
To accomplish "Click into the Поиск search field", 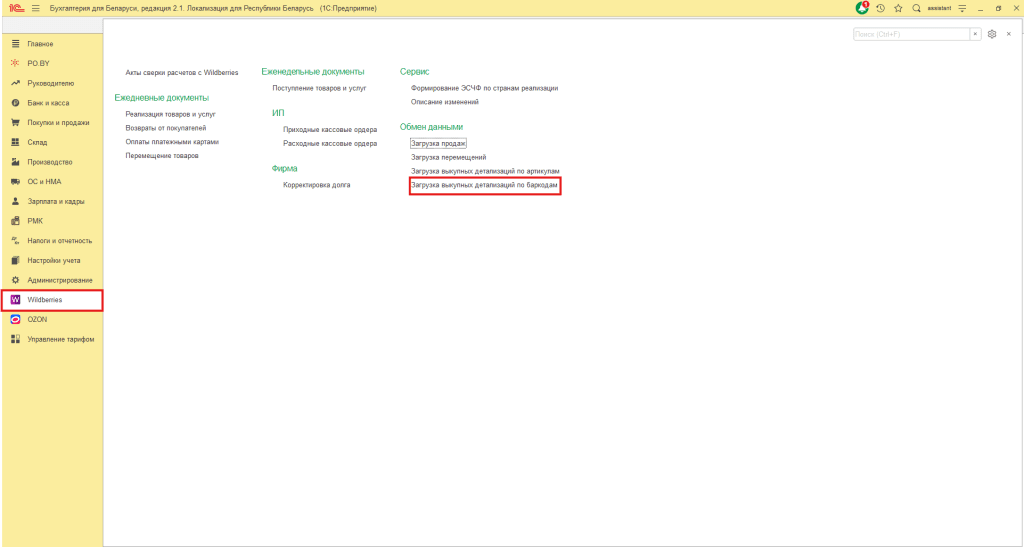I will (x=910, y=34).
